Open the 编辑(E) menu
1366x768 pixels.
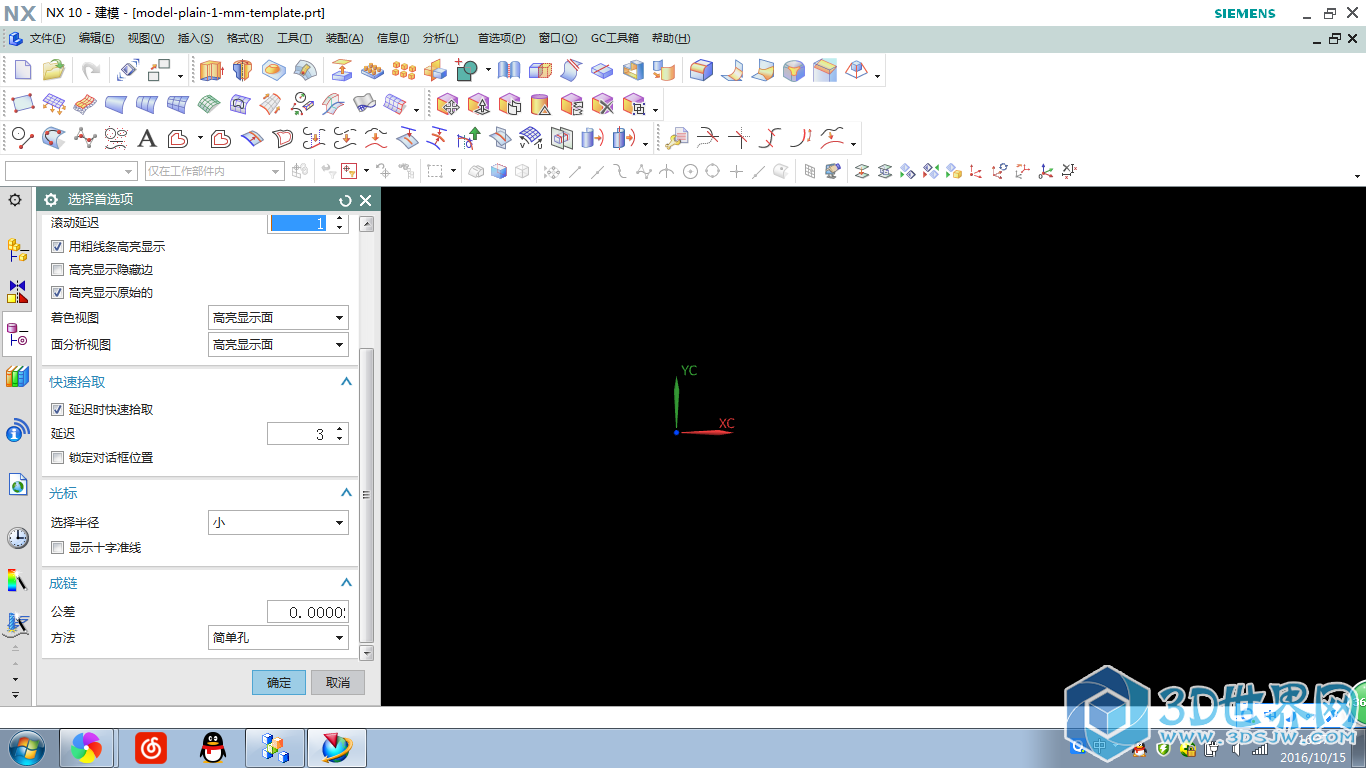(x=96, y=38)
